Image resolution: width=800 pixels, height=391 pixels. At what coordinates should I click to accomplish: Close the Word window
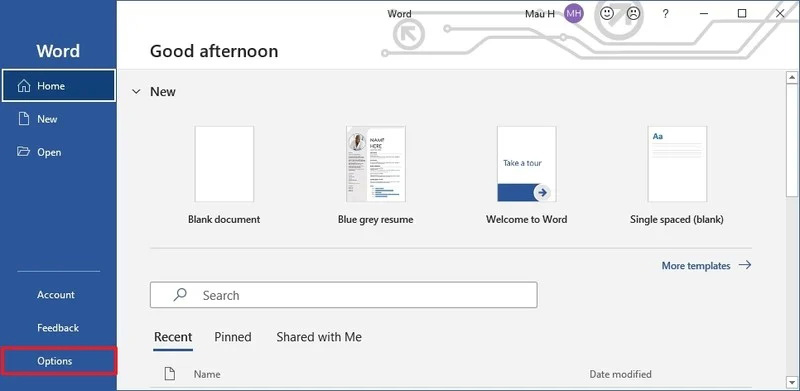point(780,14)
